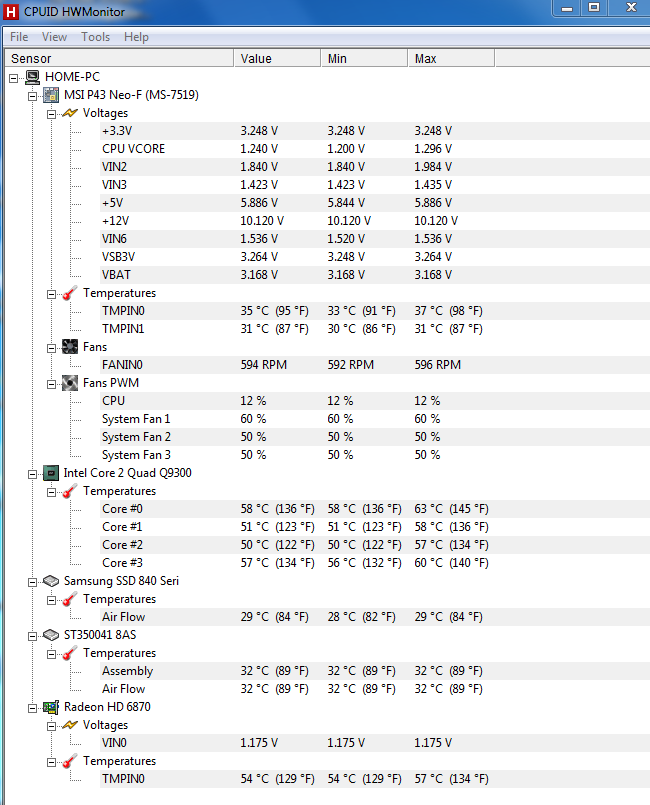Image resolution: width=650 pixels, height=805 pixels.
Task: Click the Radeon HD 6870 graphics card icon
Action: tap(51, 707)
